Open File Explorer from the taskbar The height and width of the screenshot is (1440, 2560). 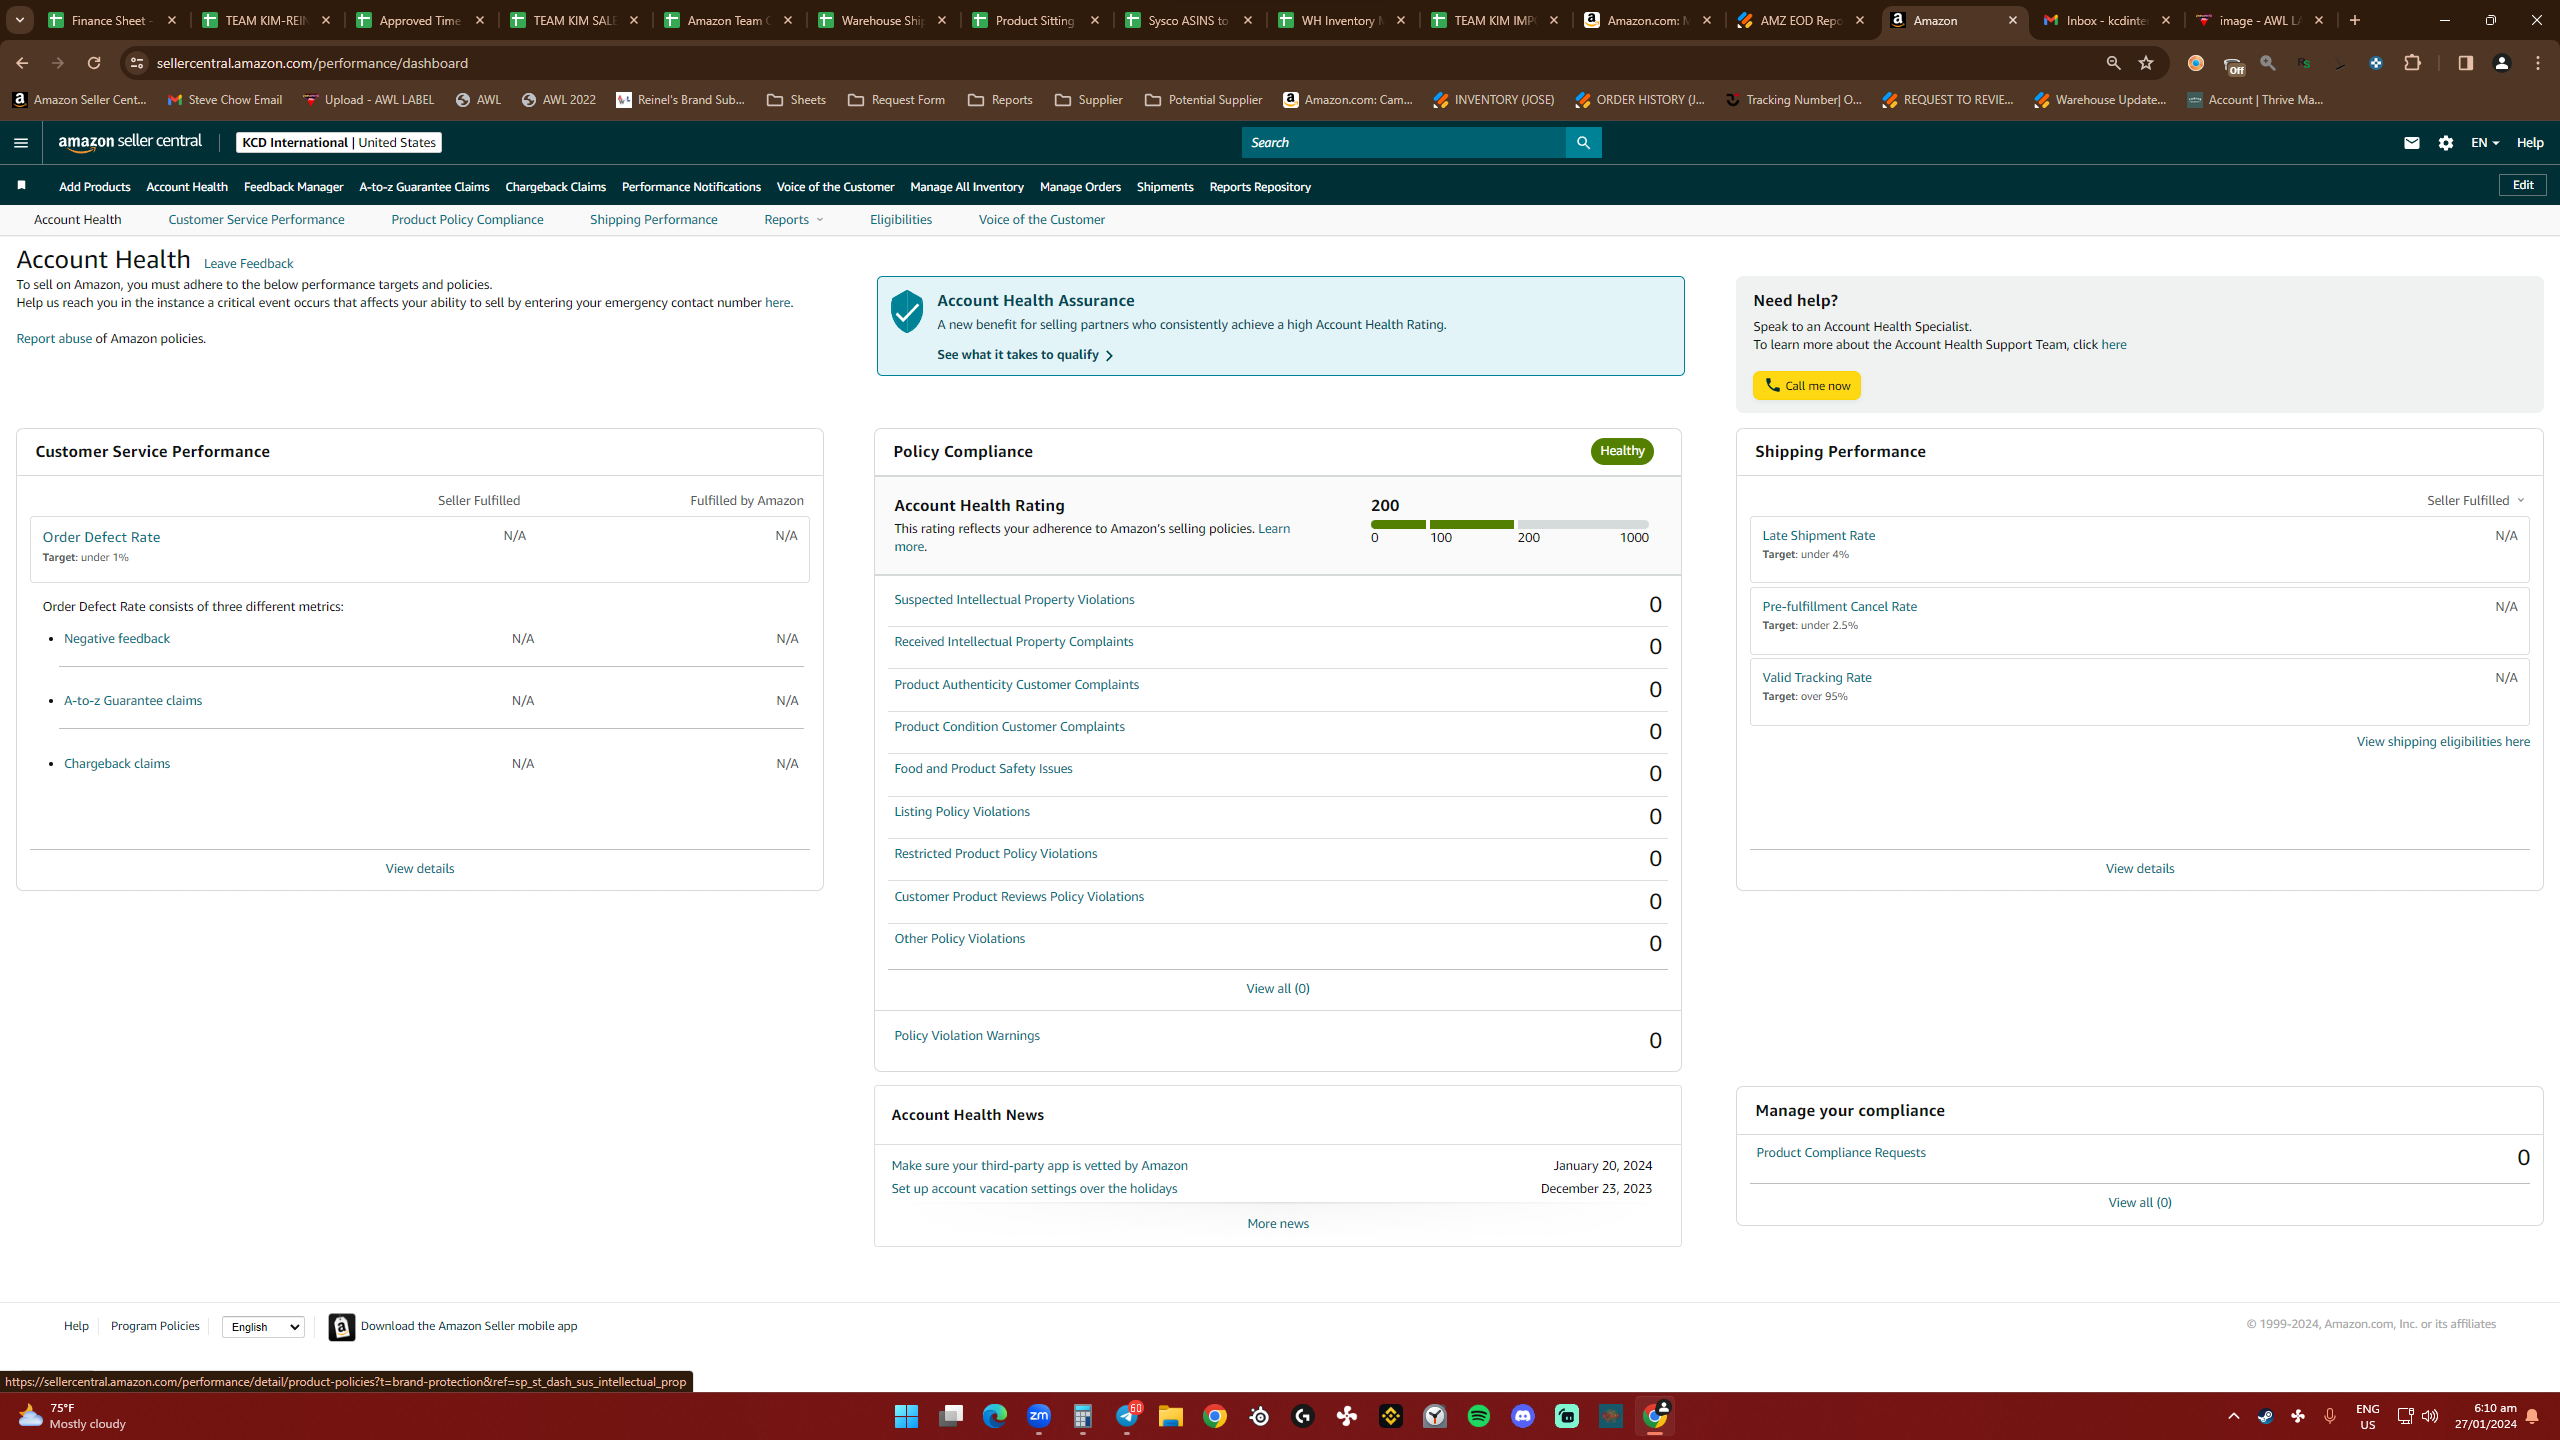(1171, 1416)
